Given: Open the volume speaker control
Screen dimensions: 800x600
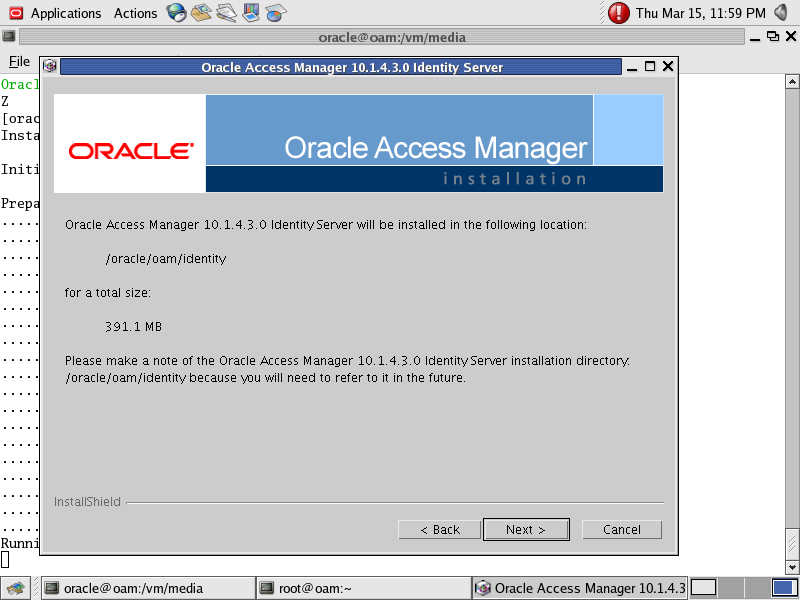Looking at the screenshot, I should [x=781, y=12].
